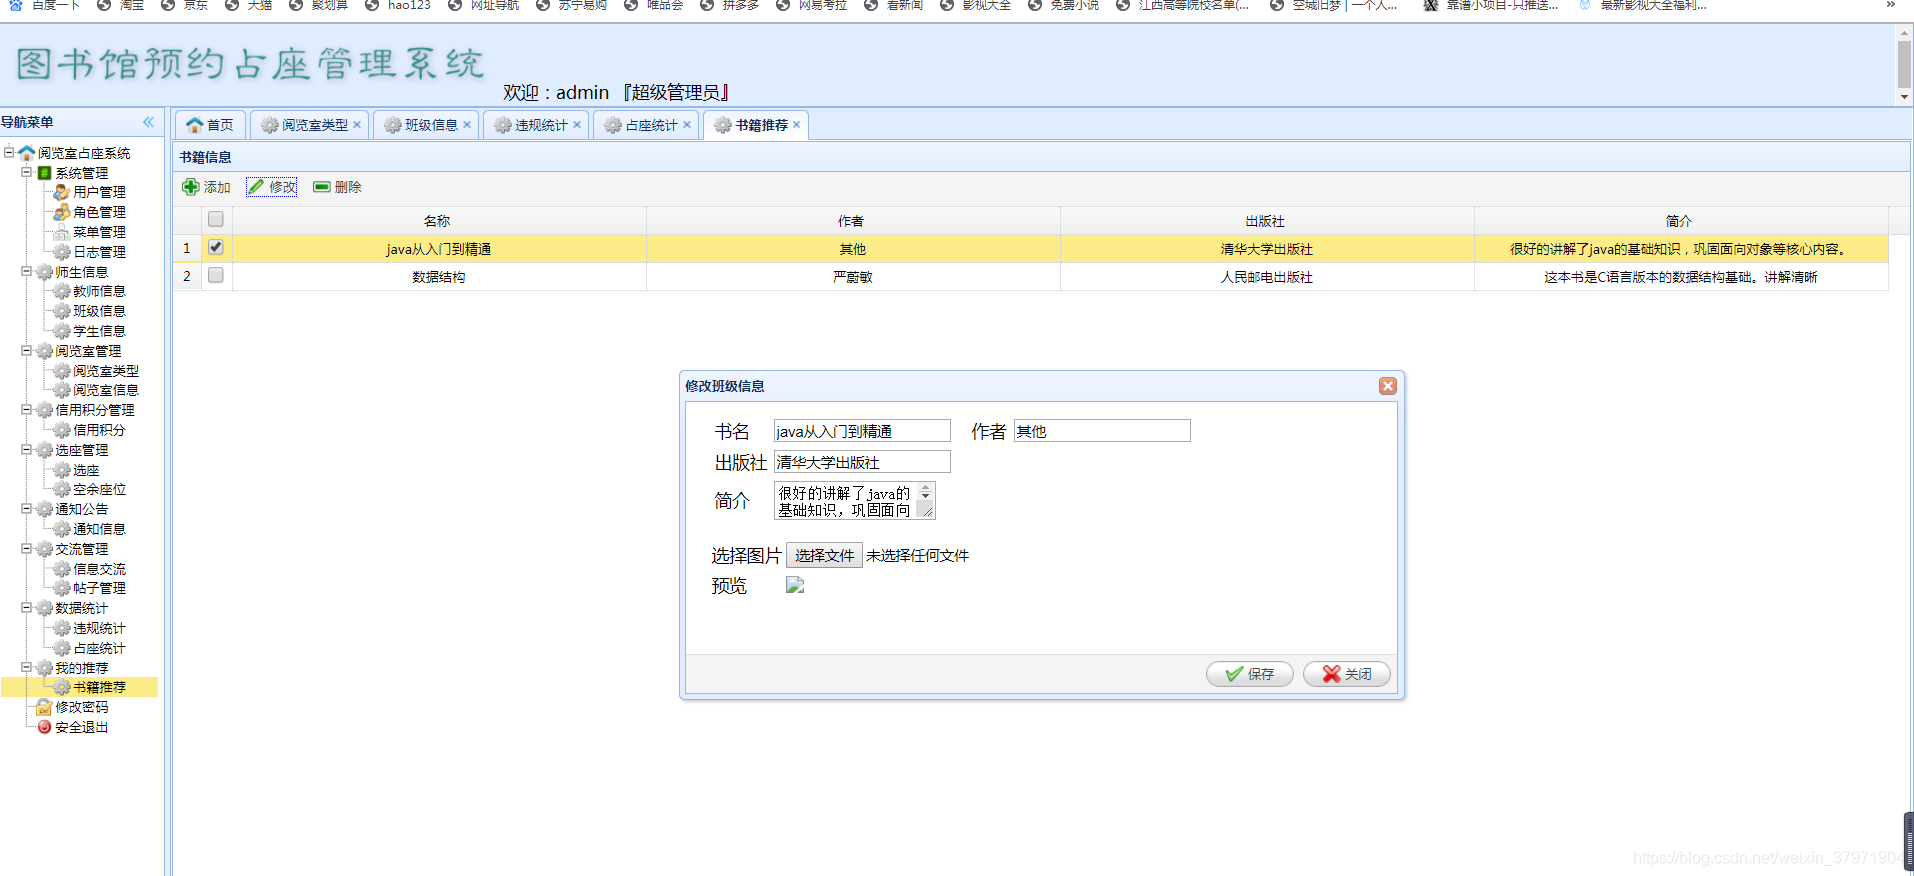The height and width of the screenshot is (876, 1914).
Task: Collapse the 交流管理 tree node
Action: pyautogui.click(x=27, y=549)
